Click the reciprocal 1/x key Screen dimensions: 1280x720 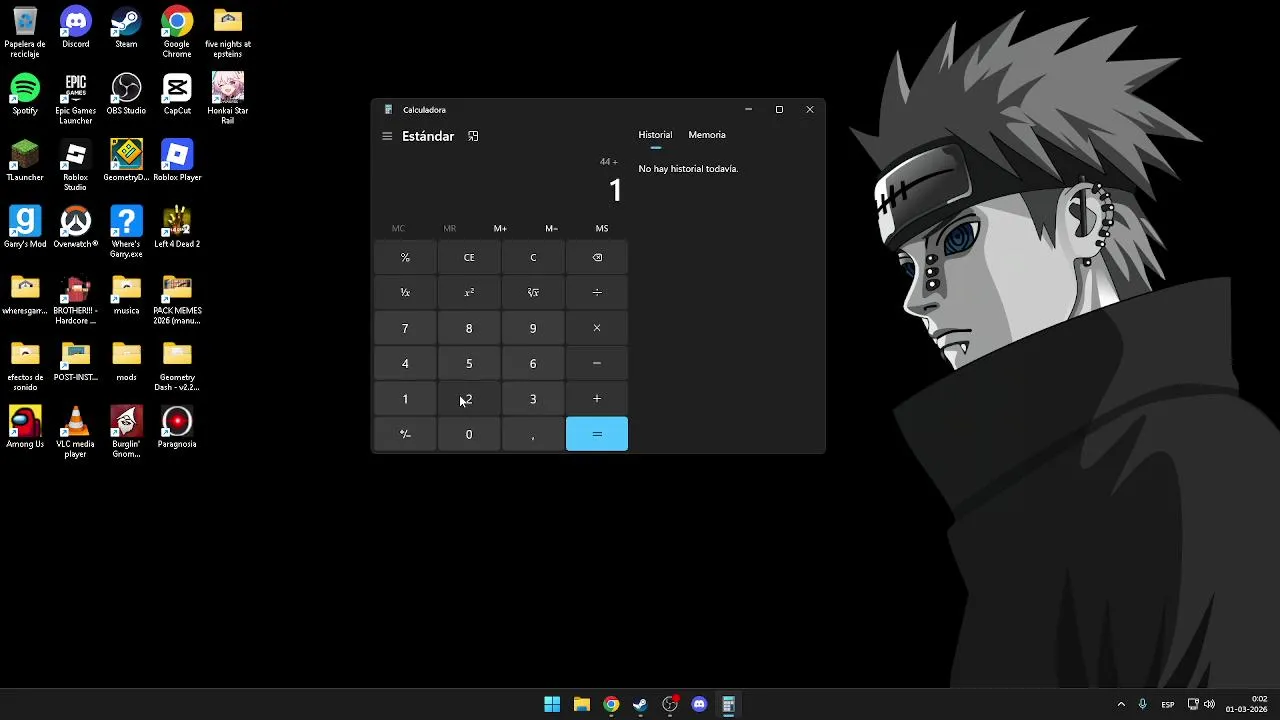405,292
